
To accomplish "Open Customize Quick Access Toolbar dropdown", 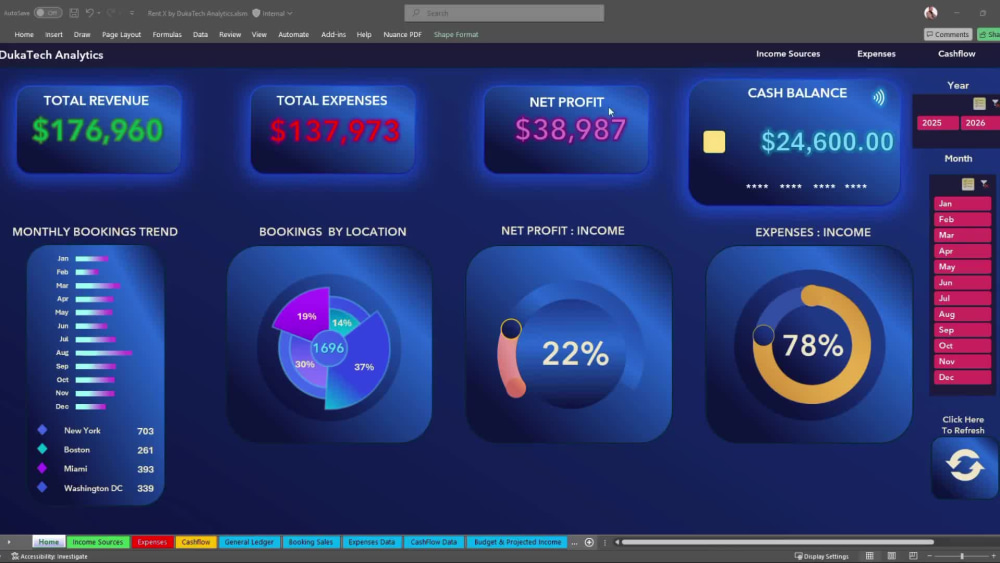I will 132,13.
